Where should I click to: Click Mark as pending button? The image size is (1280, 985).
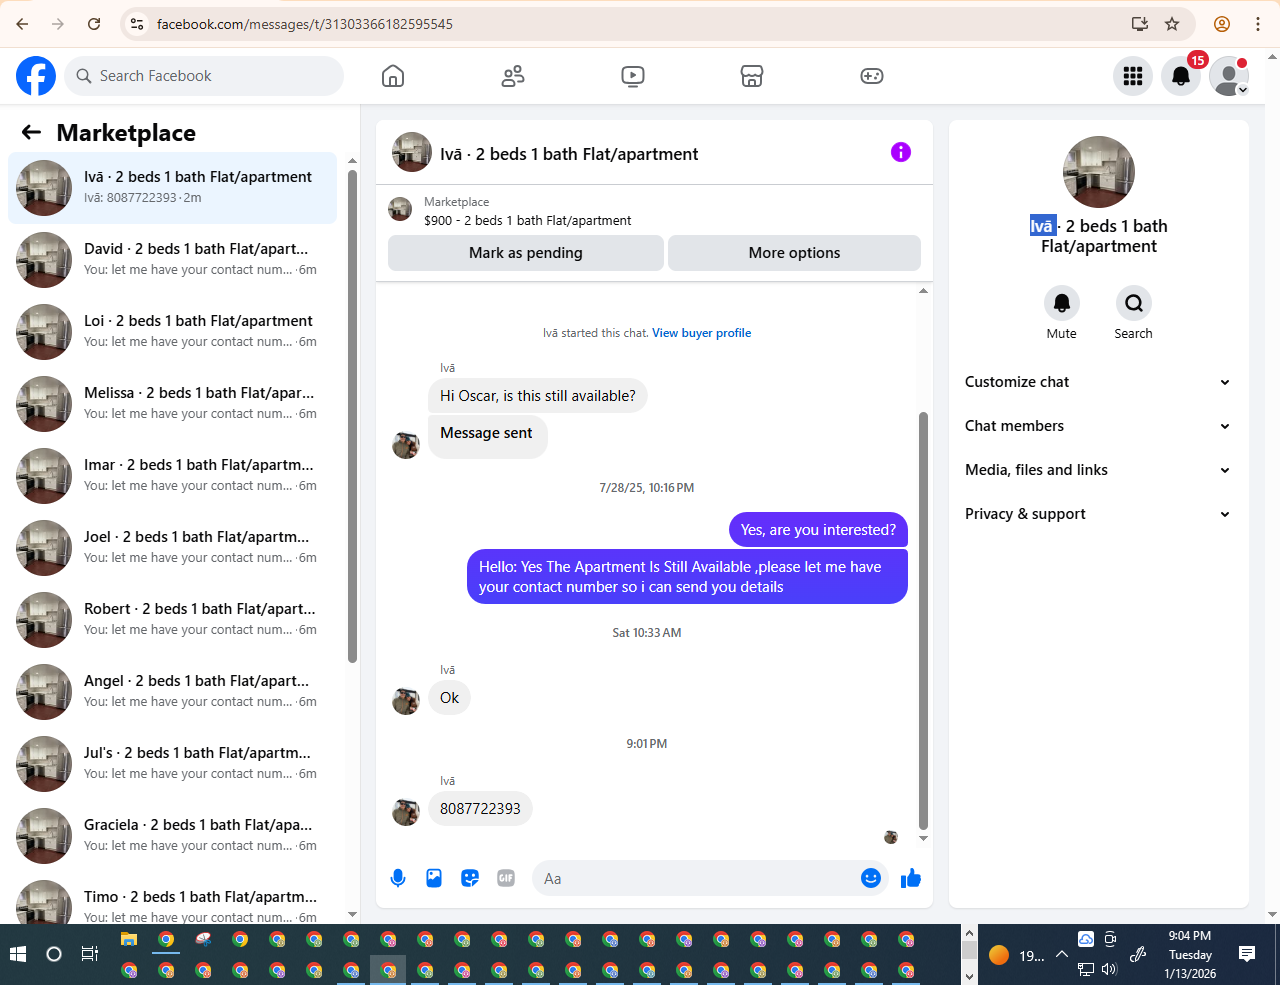click(x=526, y=253)
